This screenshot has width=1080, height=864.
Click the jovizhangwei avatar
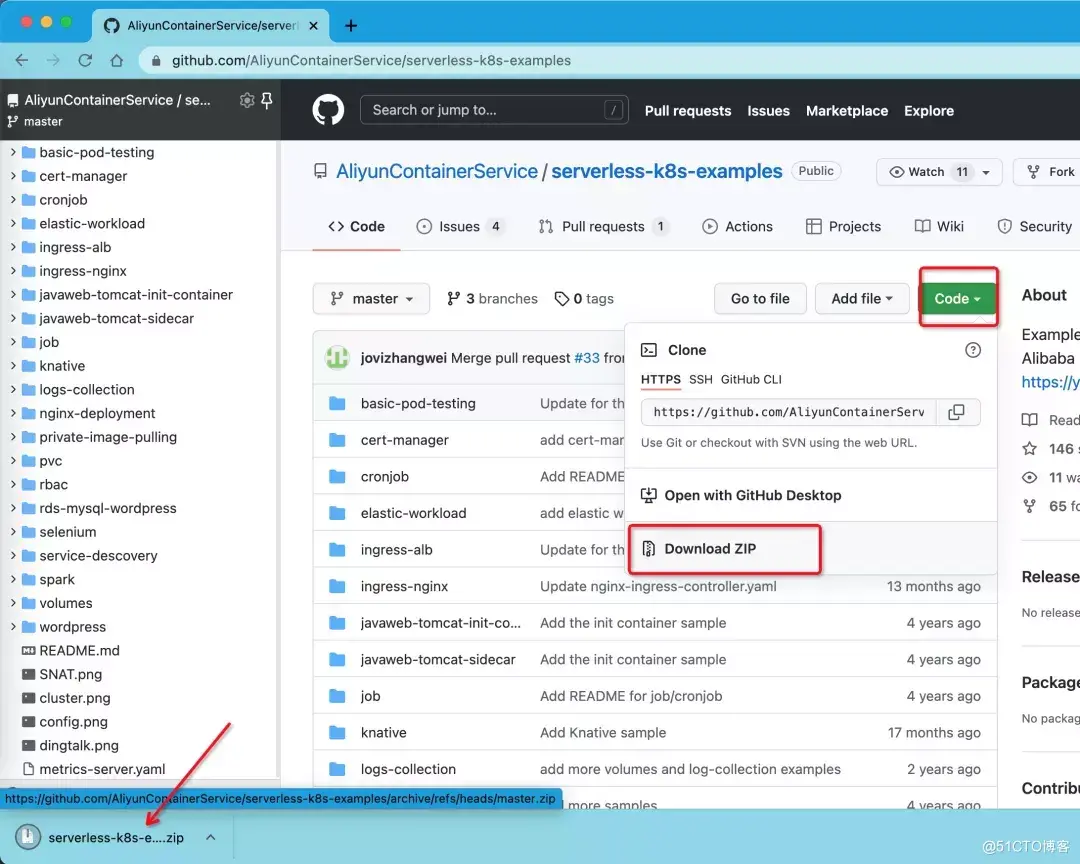click(x=338, y=358)
